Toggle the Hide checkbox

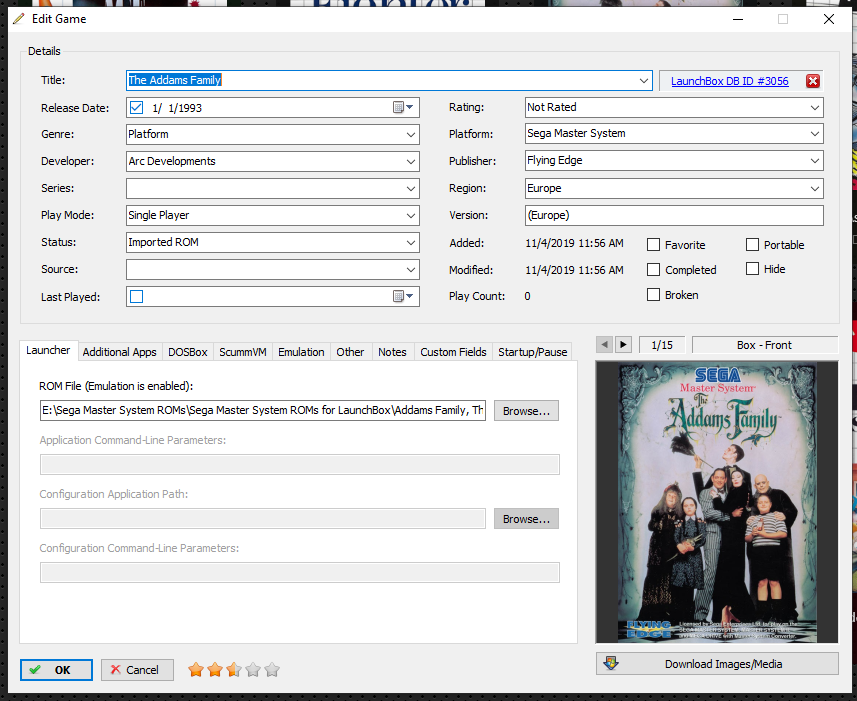click(x=753, y=269)
